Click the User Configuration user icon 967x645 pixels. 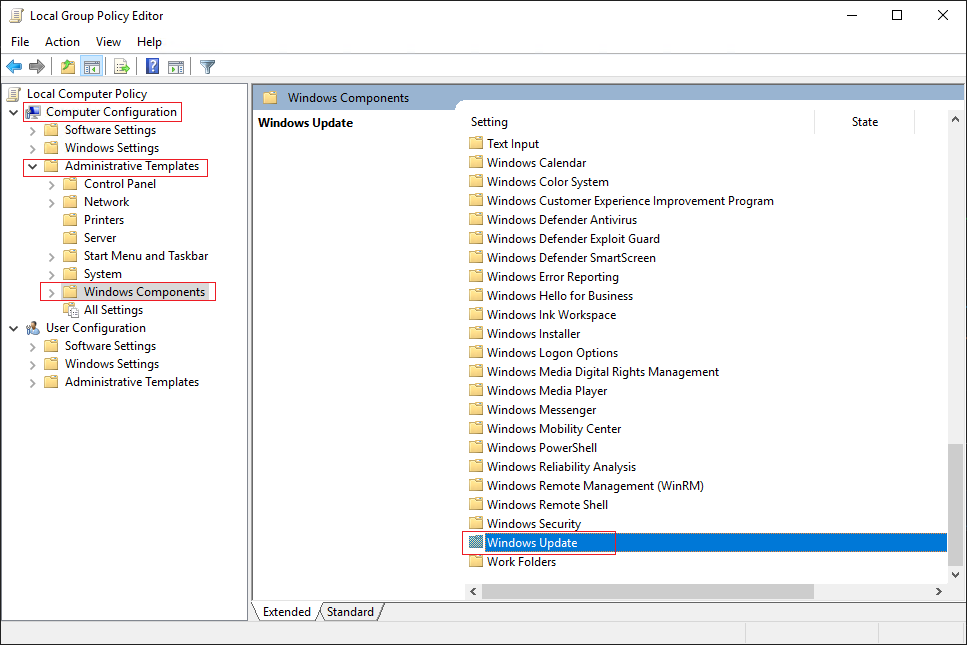33,328
